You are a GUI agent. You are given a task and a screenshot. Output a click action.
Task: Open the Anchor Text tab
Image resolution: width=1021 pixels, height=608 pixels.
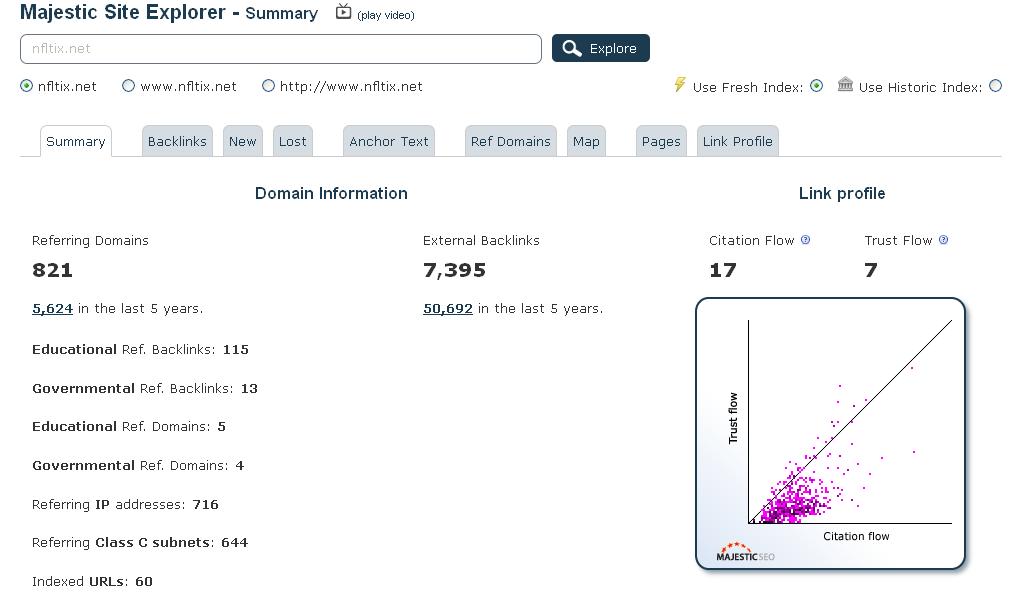coord(389,141)
